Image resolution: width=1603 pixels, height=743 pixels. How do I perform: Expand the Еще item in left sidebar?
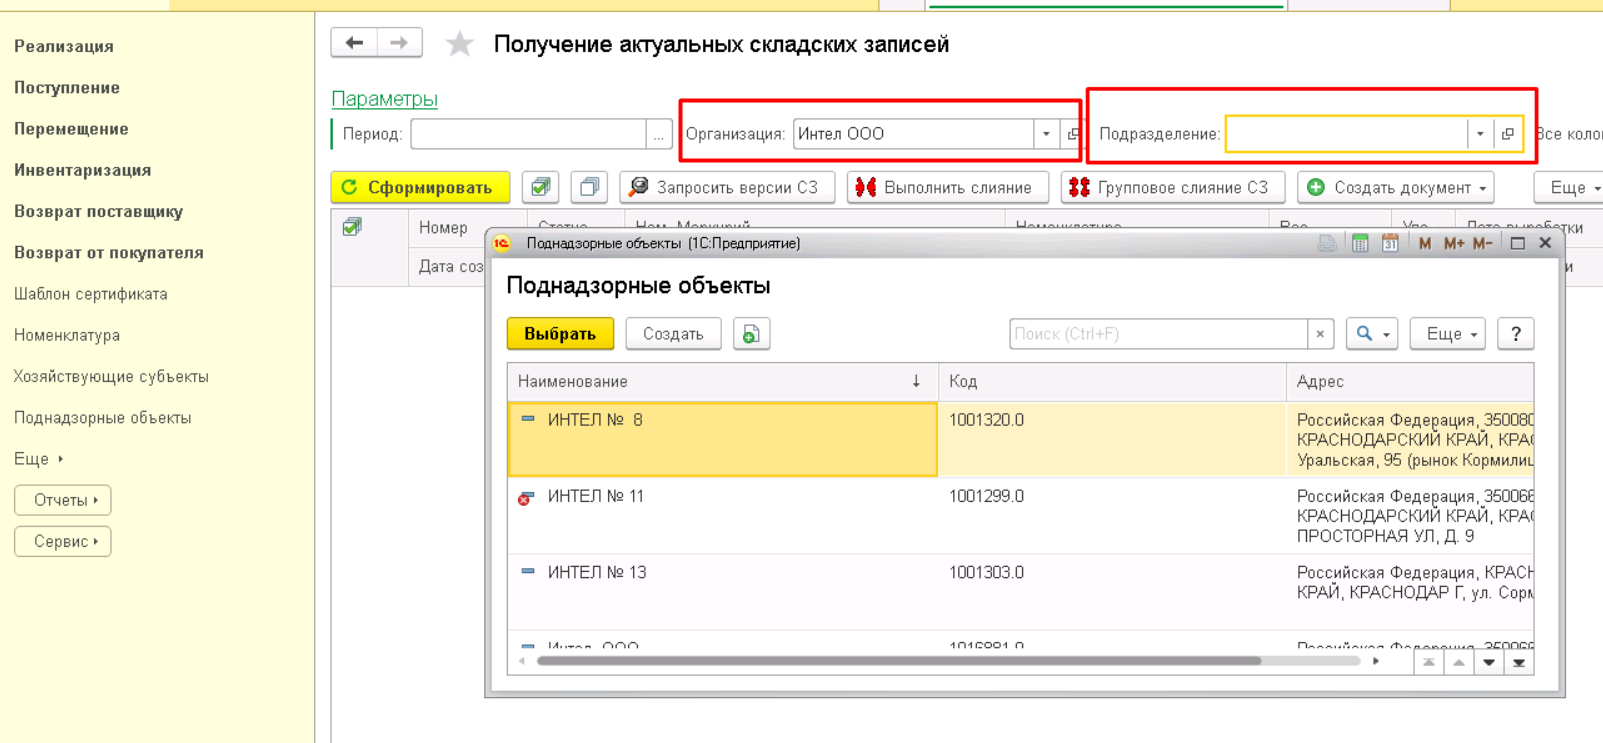click(x=39, y=459)
